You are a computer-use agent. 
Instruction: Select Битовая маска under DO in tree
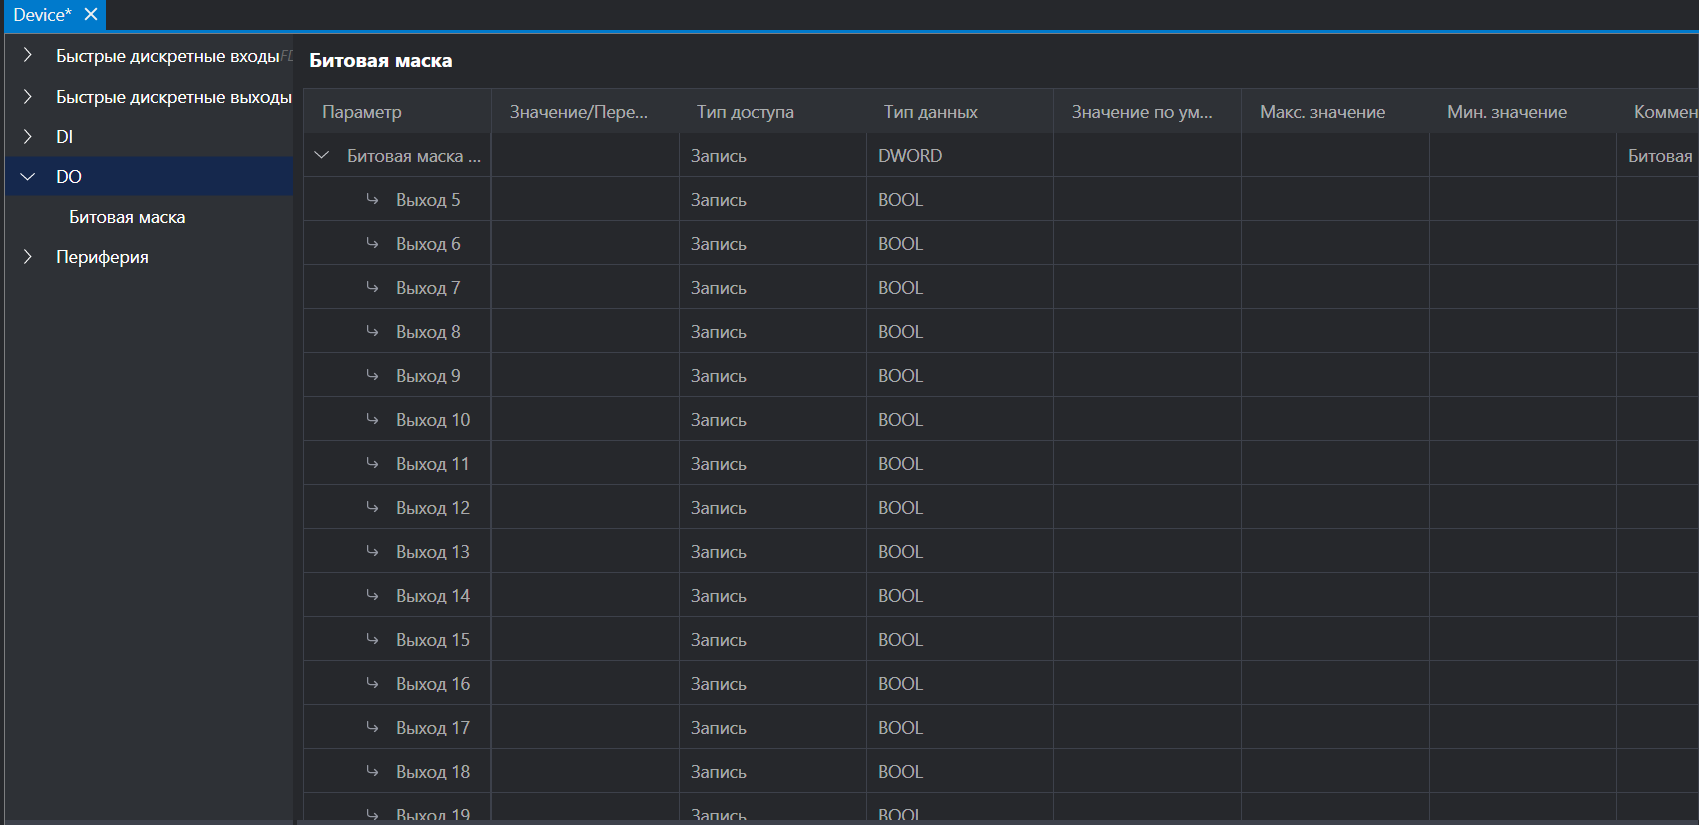point(127,217)
